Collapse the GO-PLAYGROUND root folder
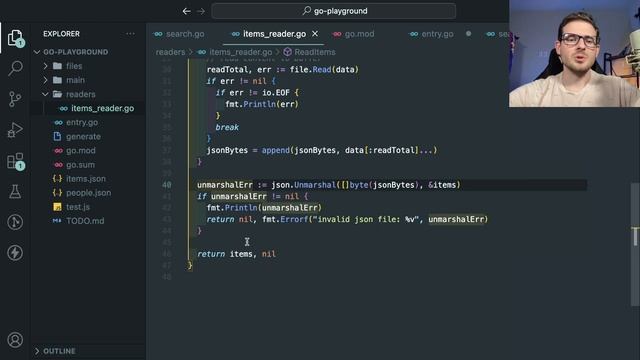 pos(37,52)
